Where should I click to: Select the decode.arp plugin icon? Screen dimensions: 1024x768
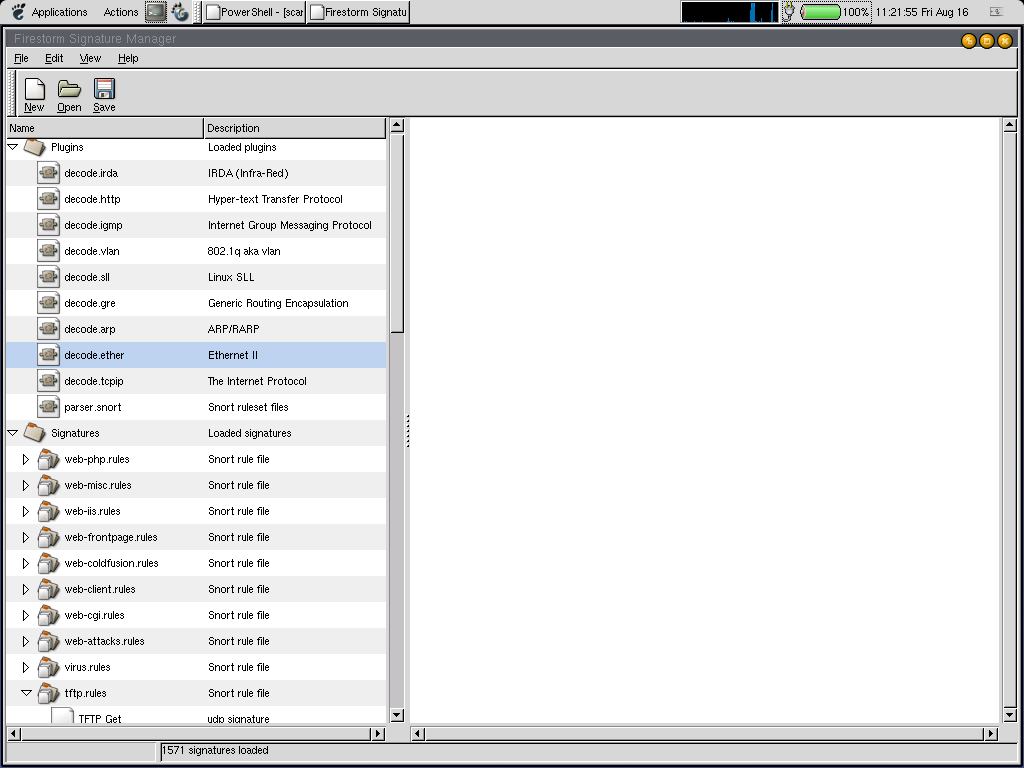pos(48,329)
